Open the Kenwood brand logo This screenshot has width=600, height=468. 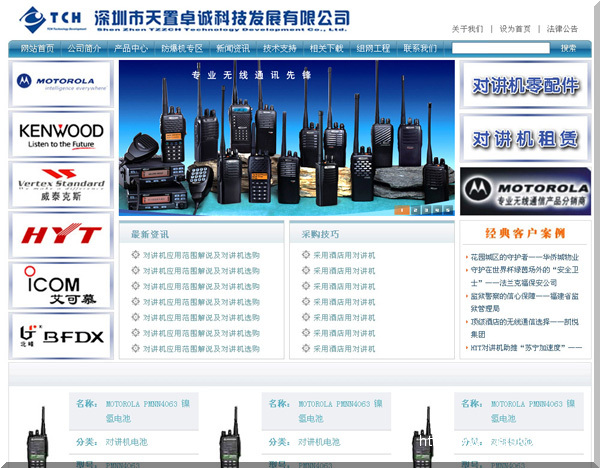[x=63, y=134]
